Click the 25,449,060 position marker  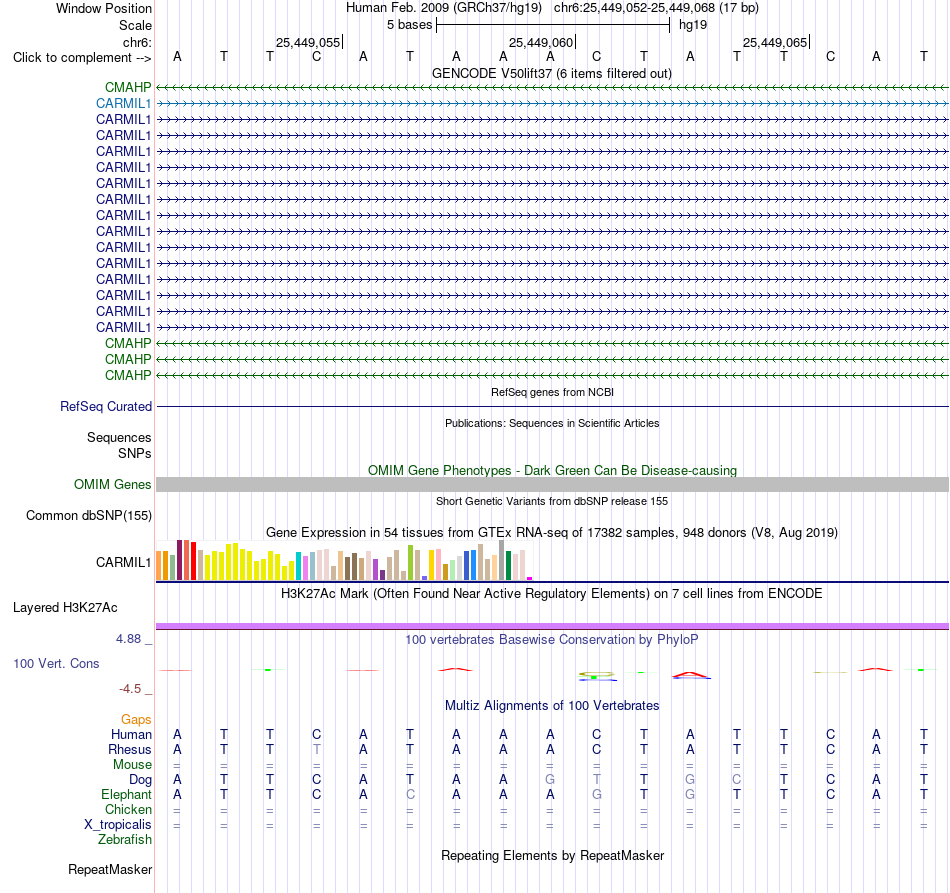point(541,42)
